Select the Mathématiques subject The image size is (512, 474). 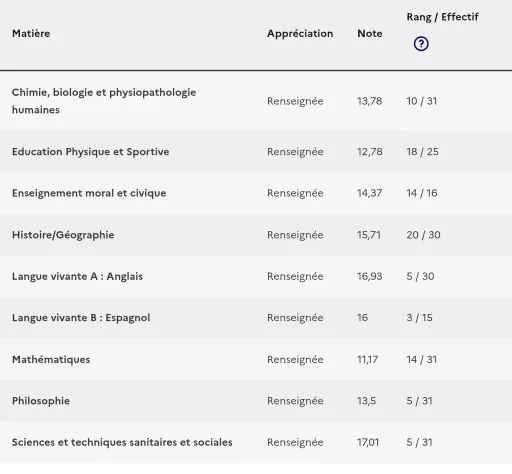tap(51, 360)
